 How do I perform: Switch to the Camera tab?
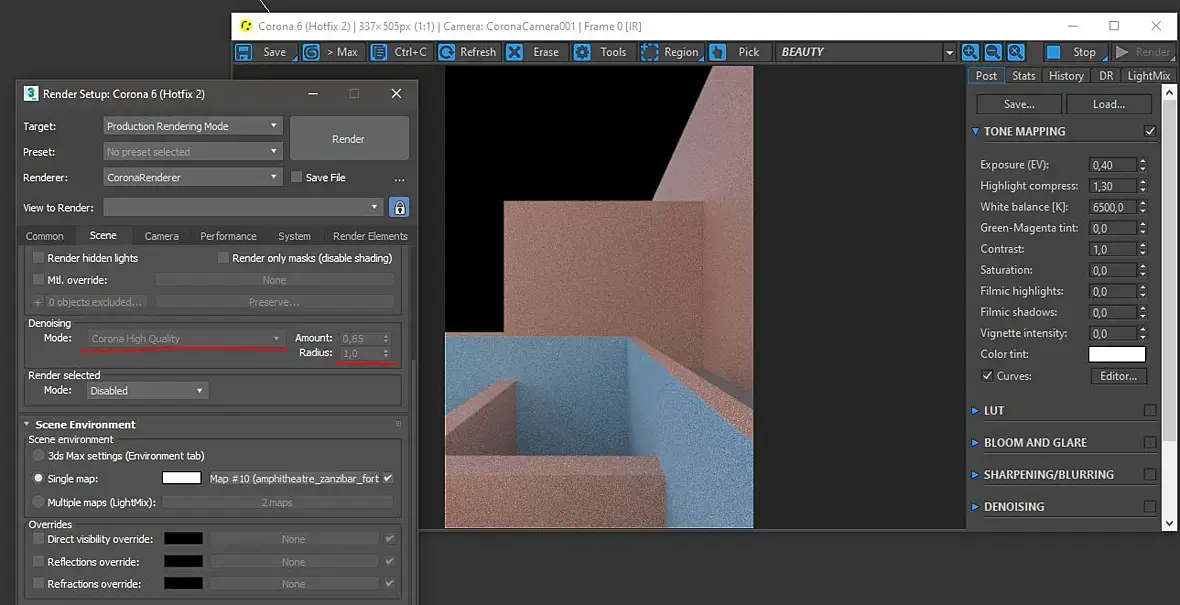(162, 236)
